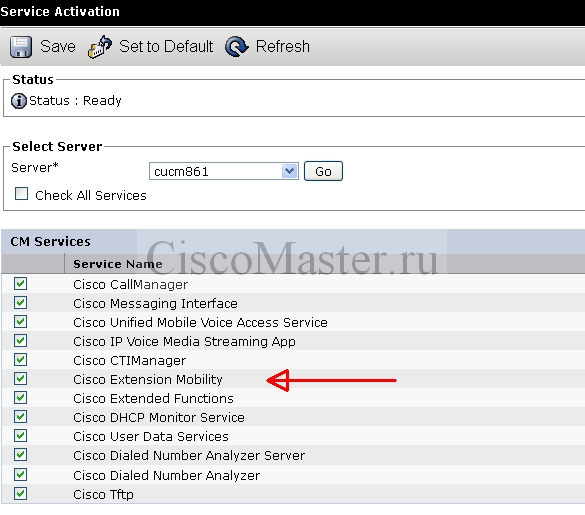Click the Go button
The image size is (585, 515).
[323, 171]
